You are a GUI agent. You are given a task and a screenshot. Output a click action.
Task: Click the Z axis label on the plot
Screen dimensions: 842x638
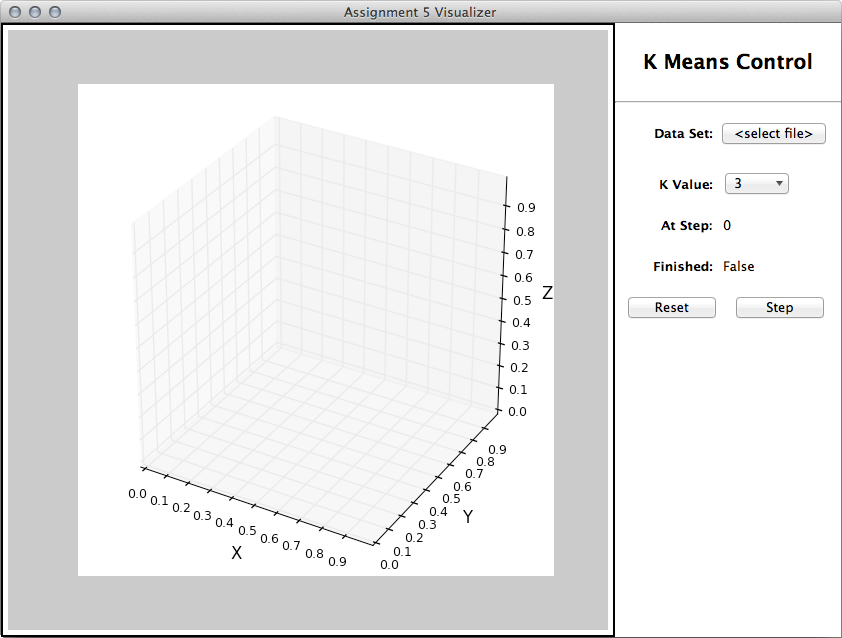coord(547,293)
